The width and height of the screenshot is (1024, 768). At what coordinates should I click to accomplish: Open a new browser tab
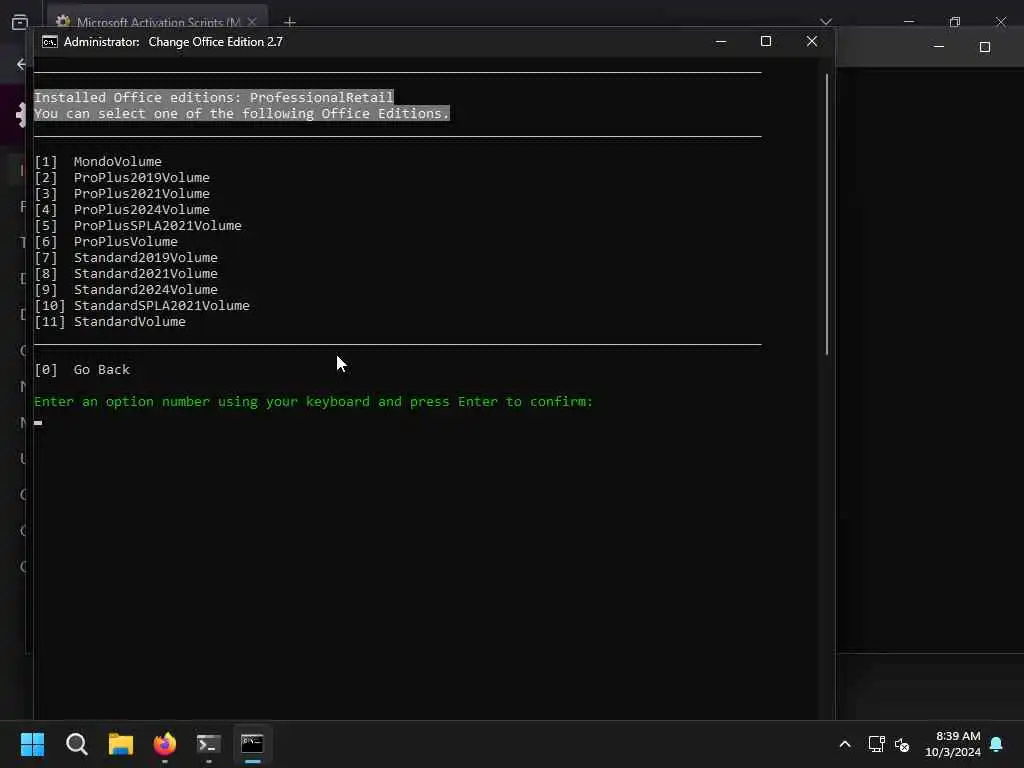click(x=290, y=22)
